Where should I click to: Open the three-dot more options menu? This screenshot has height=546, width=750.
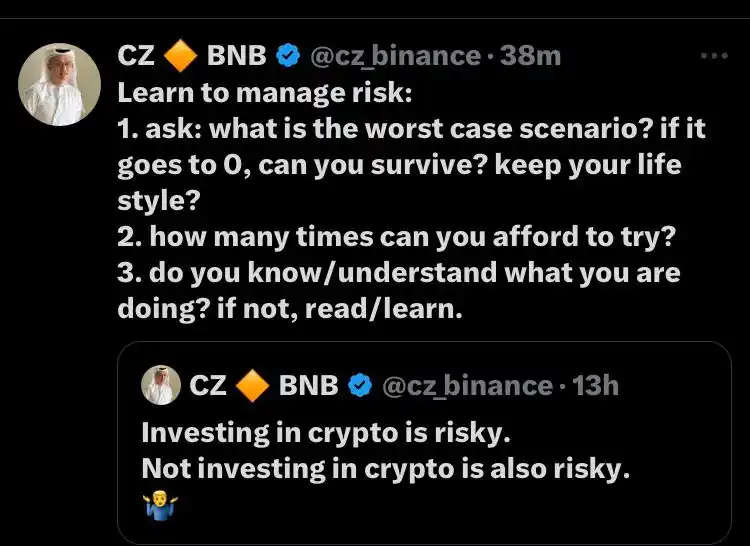click(x=715, y=56)
